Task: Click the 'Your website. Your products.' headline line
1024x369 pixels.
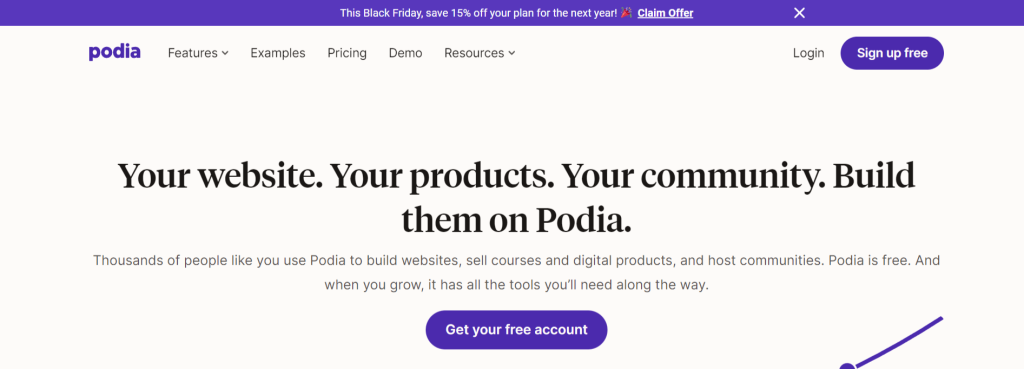Action: tap(516, 175)
